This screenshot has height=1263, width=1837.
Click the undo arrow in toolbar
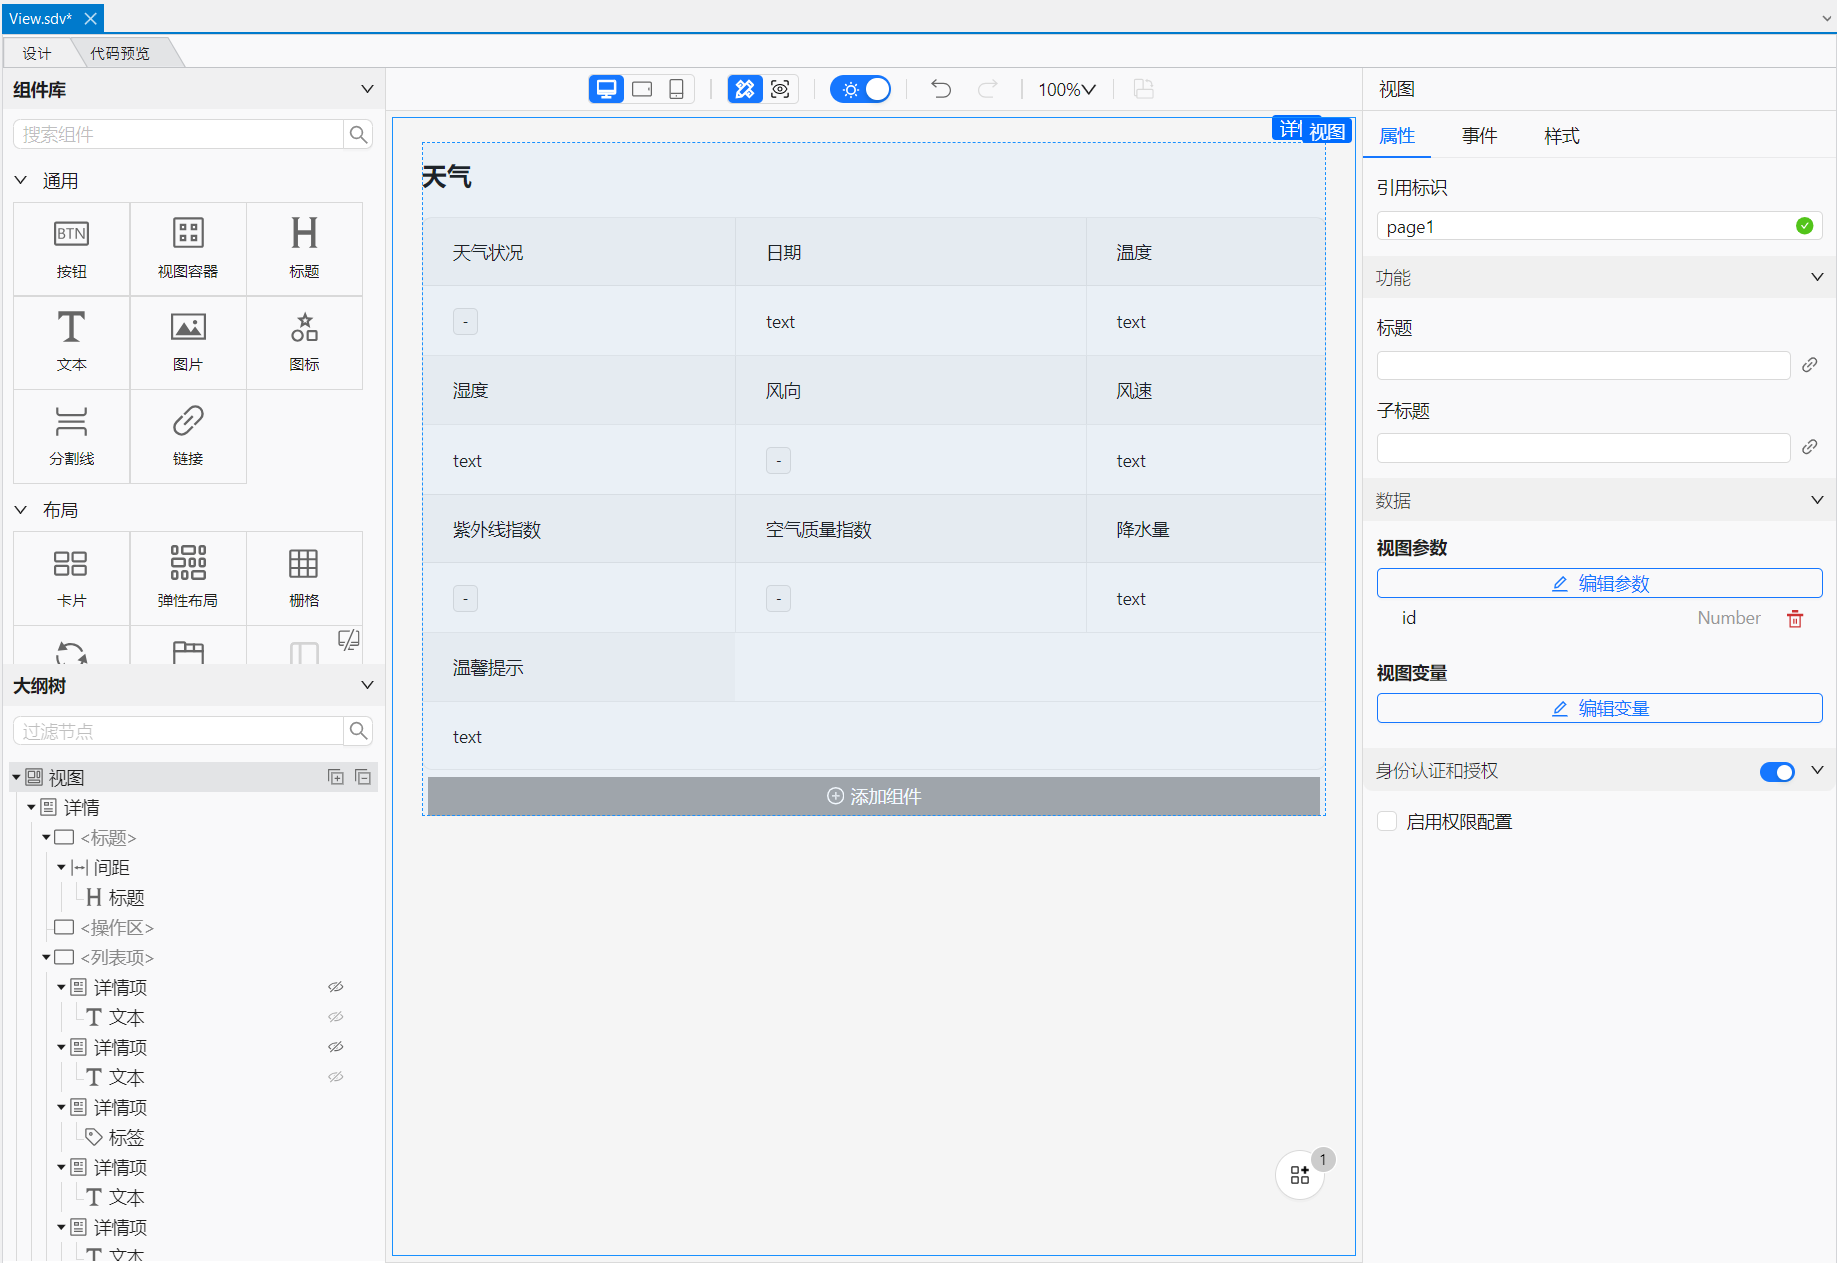(940, 89)
